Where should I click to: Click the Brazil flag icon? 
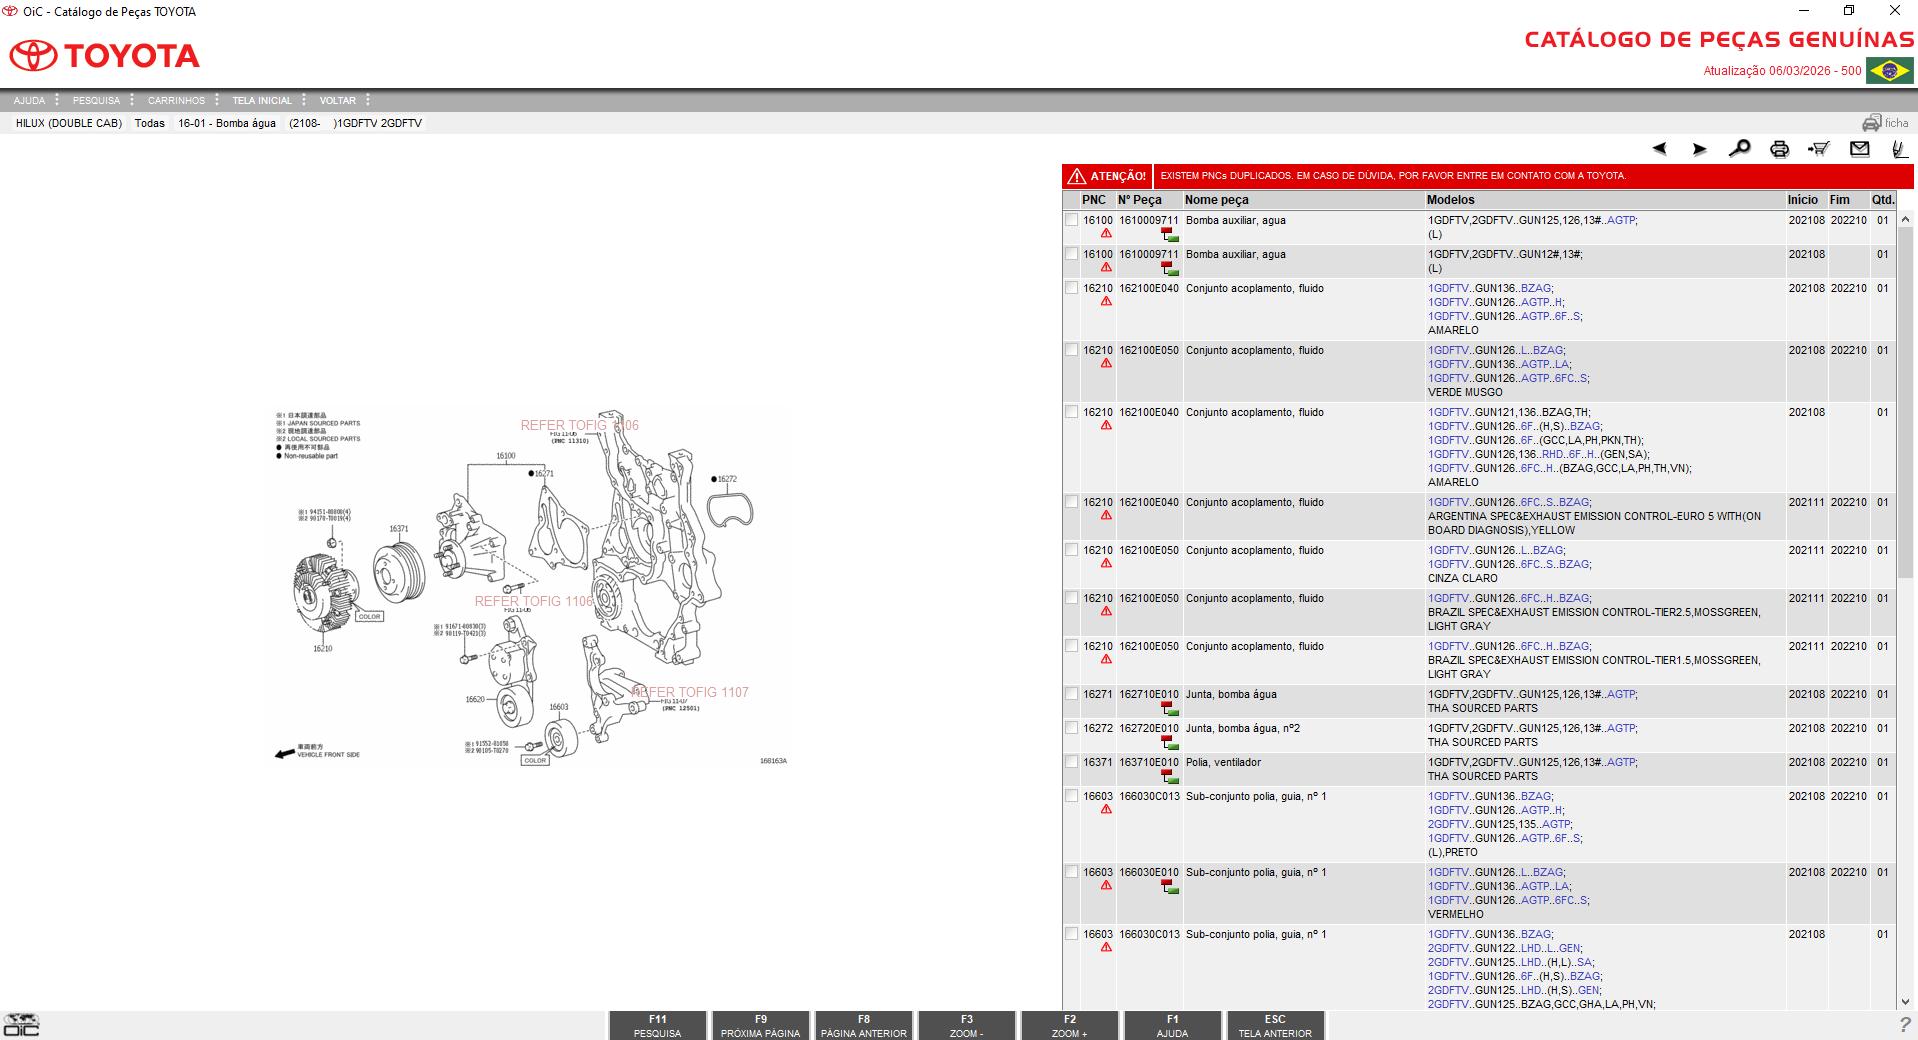[x=1889, y=70]
